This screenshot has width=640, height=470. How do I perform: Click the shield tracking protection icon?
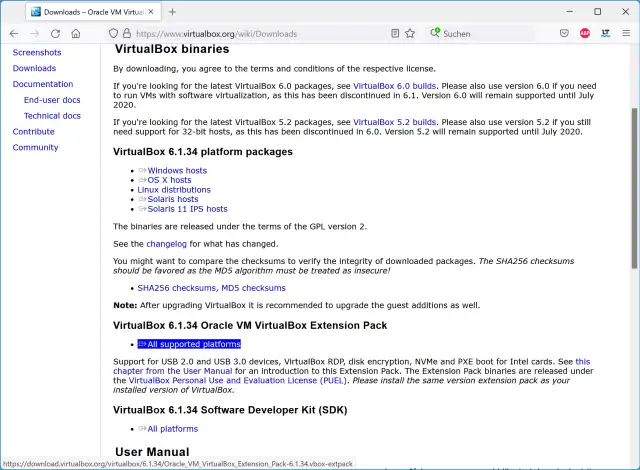coord(113,33)
